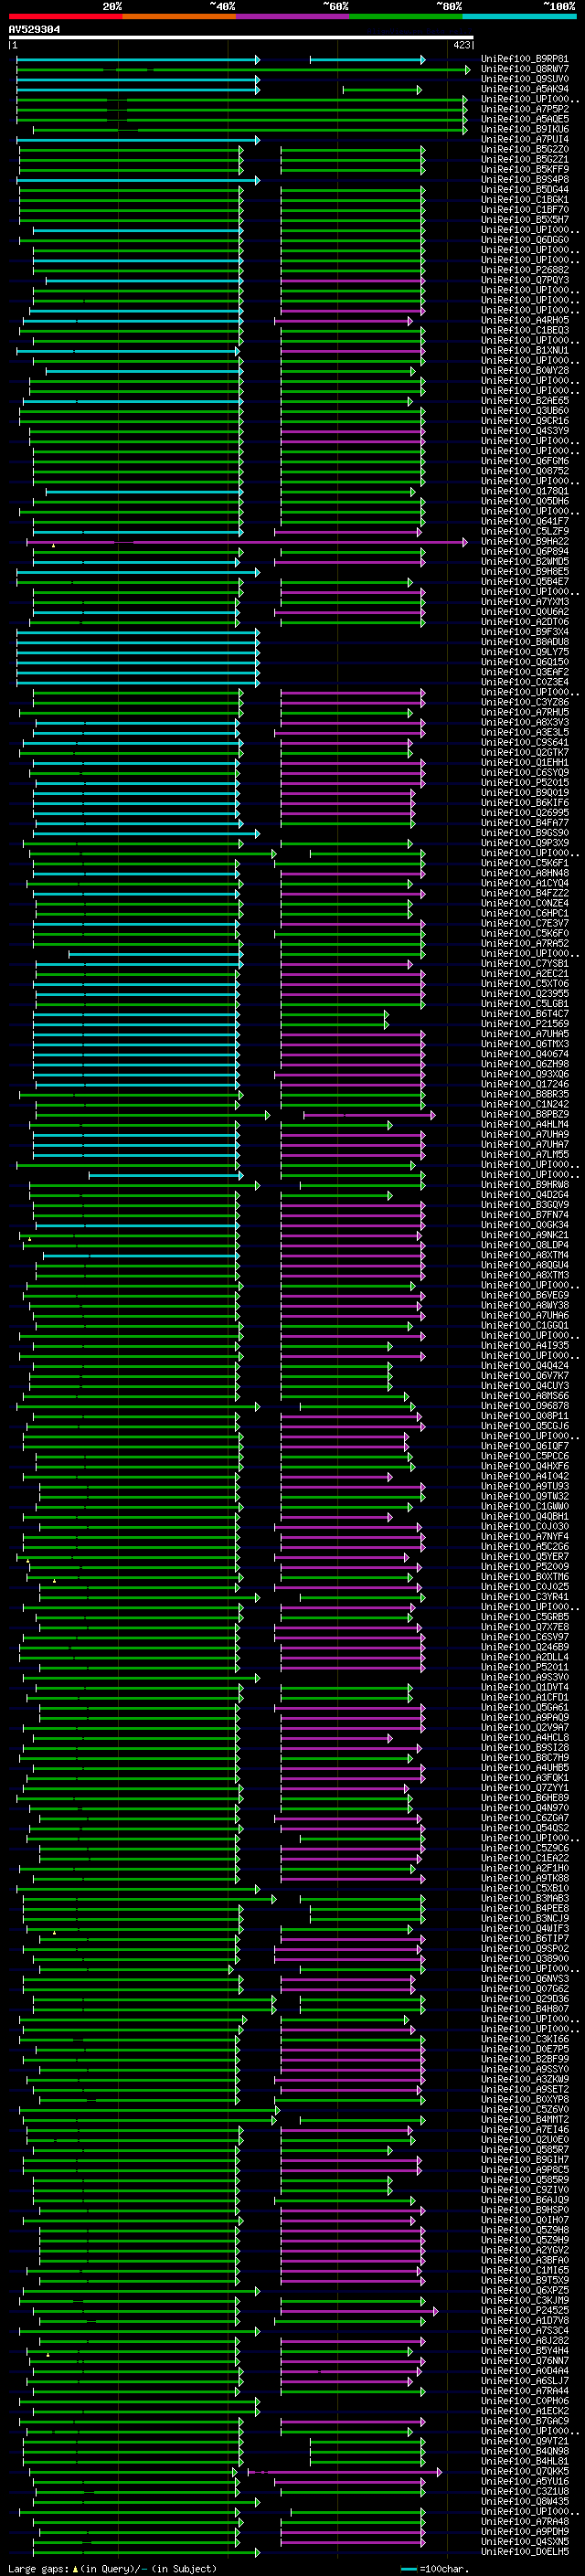The image size is (585, 2576).
Task: Select the UniRef100_Q6IQF7 label
Action: pyautogui.click(x=524, y=1446)
